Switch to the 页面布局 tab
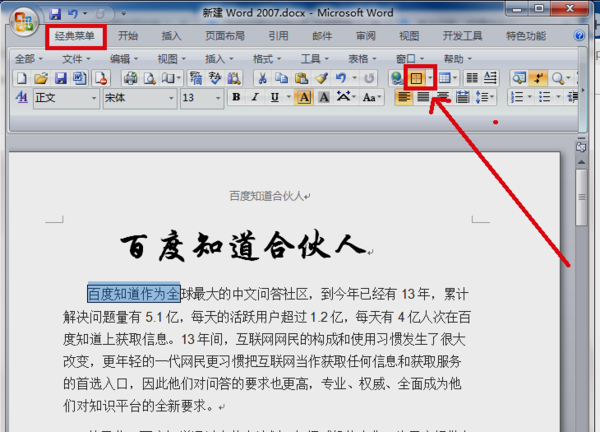Image resolution: width=600 pixels, height=432 pixels. click(225, 36)
